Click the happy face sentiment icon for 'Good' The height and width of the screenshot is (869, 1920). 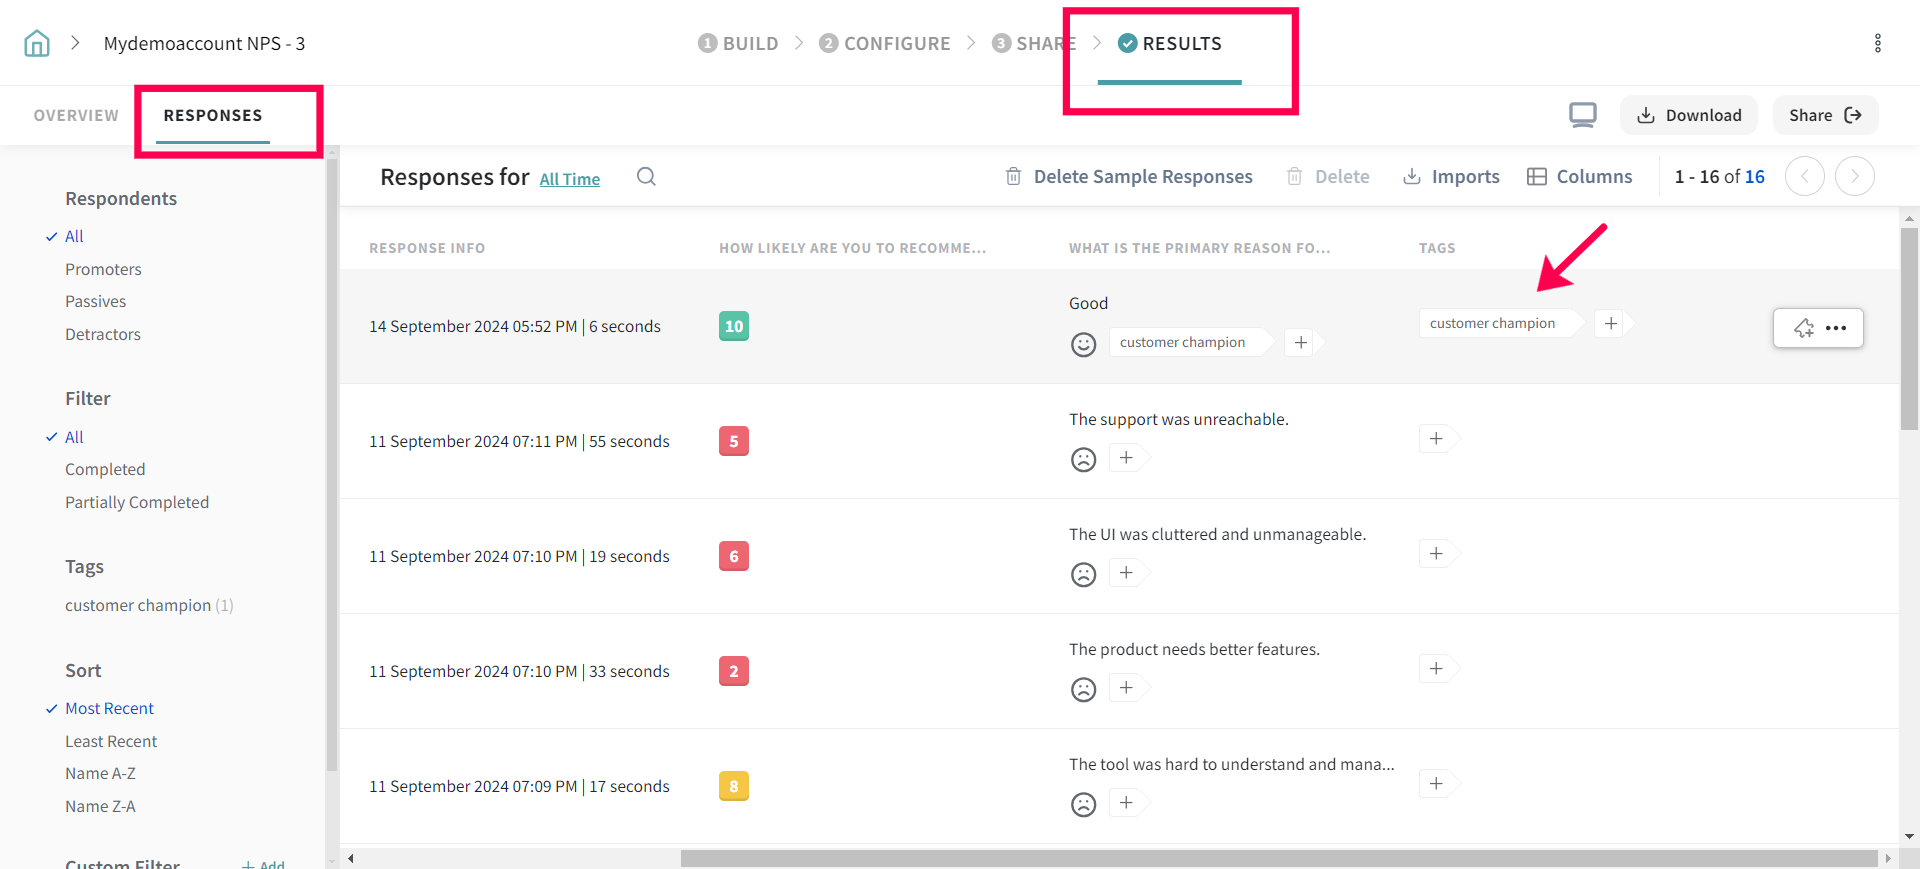(x=1083, y=344)
